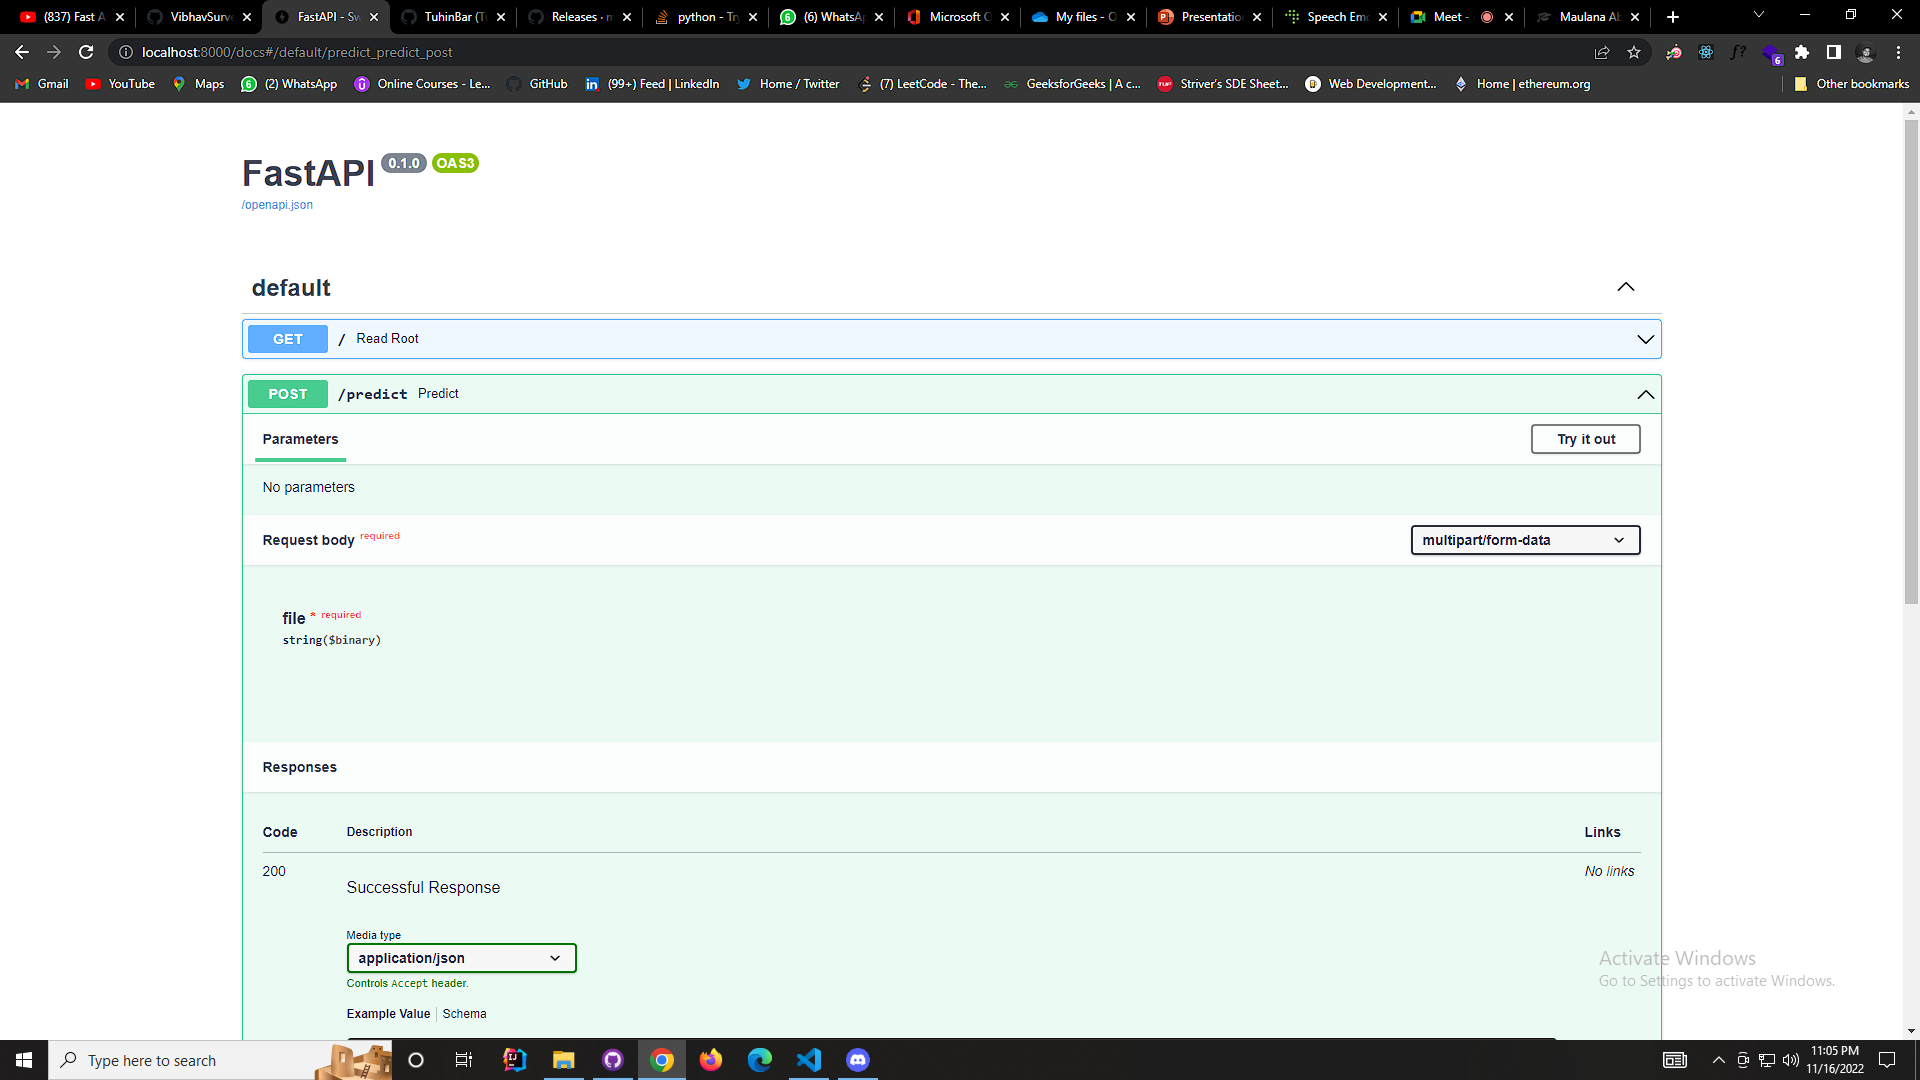Click the back navigation arrow
The image size is (1920, 1080).
[x=21, y=52]
